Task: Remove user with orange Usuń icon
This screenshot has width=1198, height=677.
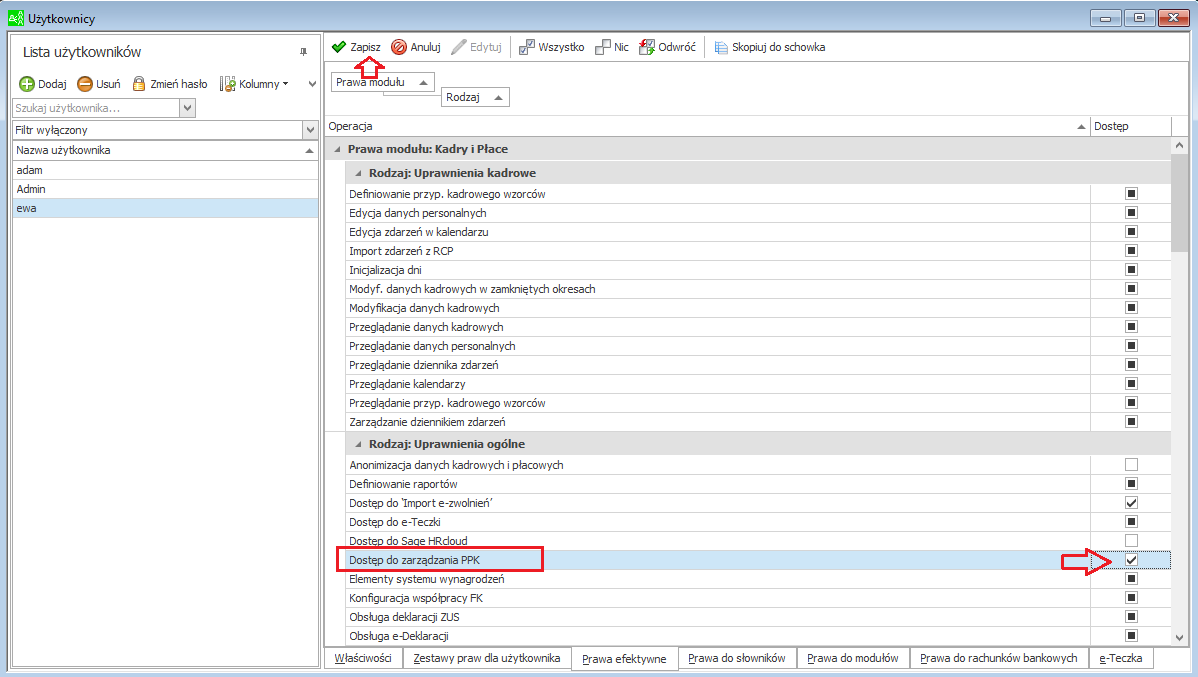Action: 85,84
